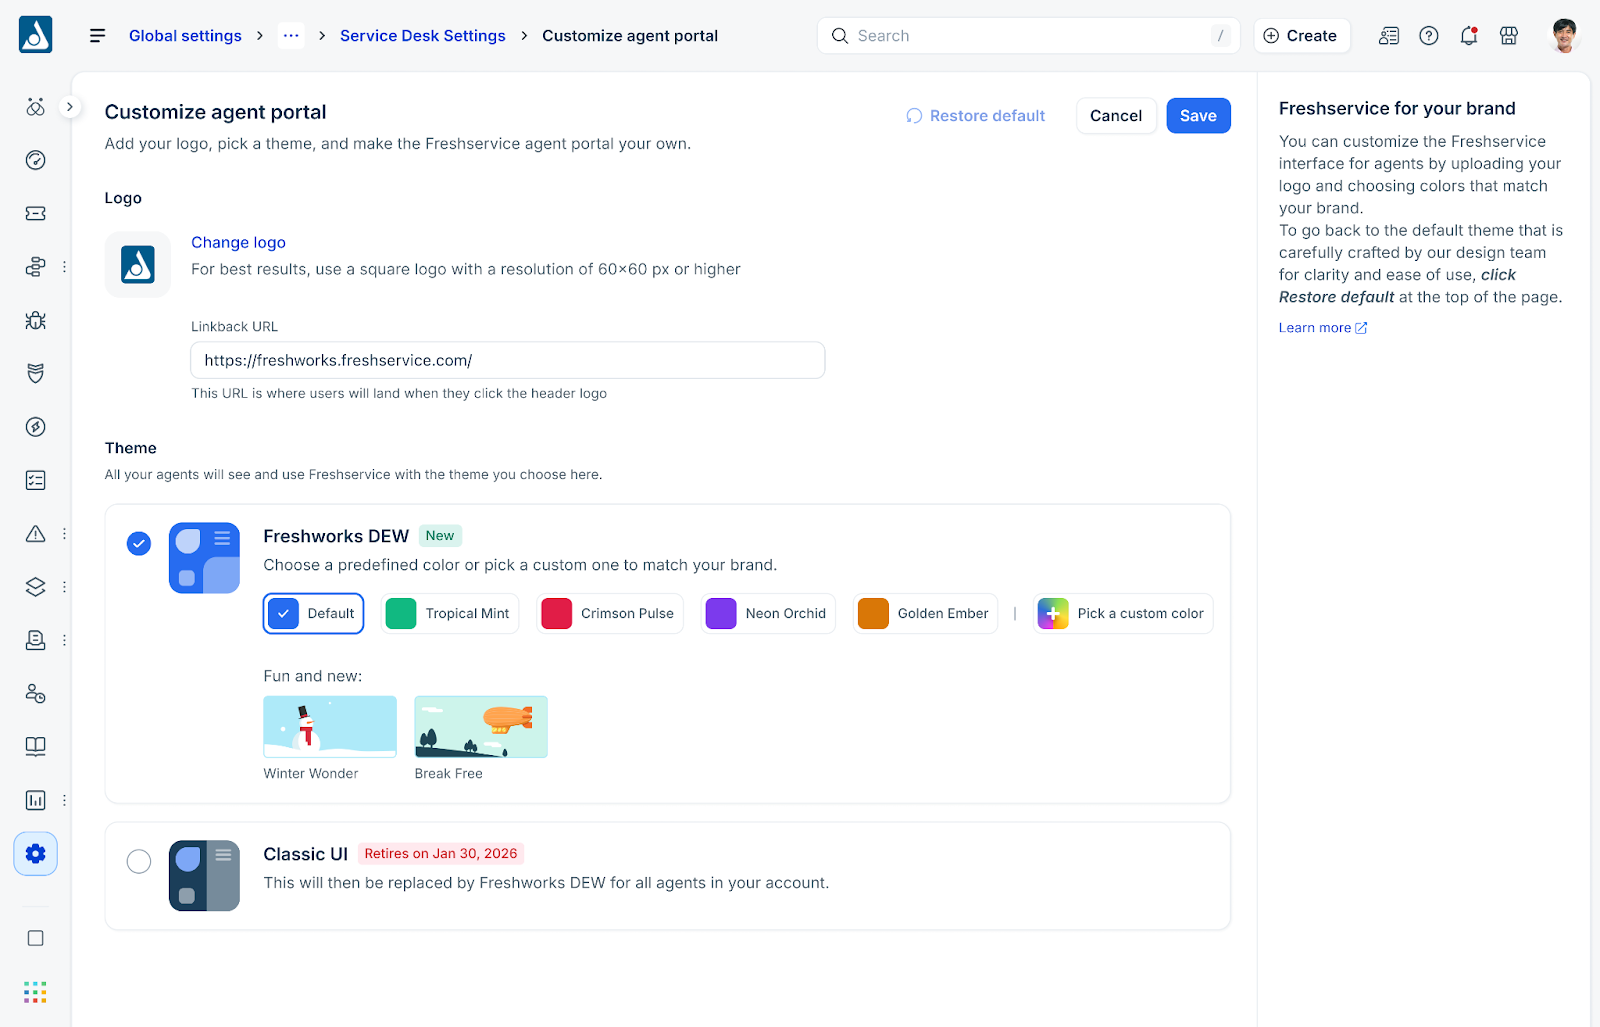Pick the Tropical Mint color
1600x1027 pixels.
[450, 614]
